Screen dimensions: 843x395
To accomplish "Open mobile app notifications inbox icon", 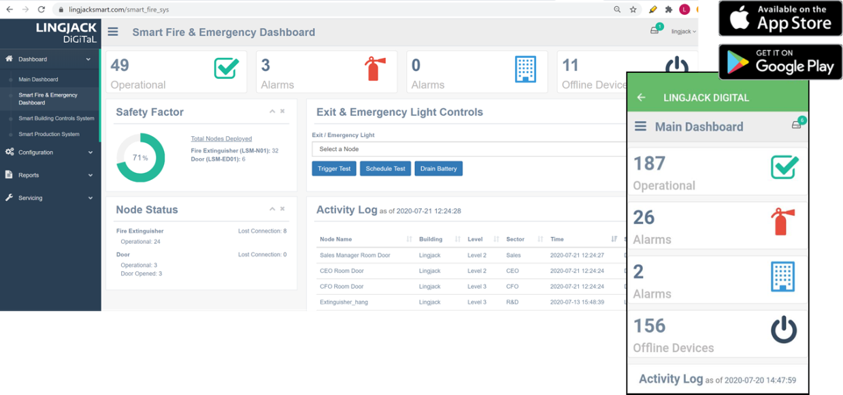I will (796, 125).
